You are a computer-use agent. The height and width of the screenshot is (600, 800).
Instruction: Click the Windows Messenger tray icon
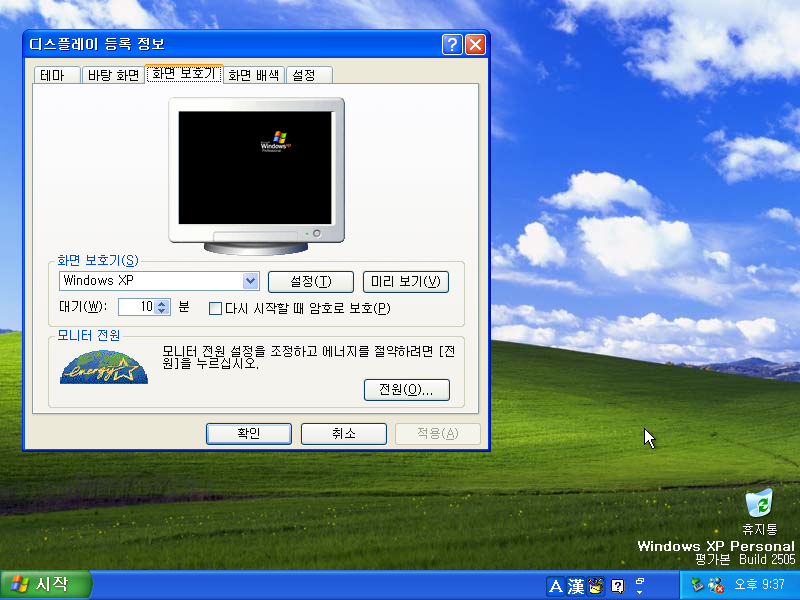pos(716,585)
